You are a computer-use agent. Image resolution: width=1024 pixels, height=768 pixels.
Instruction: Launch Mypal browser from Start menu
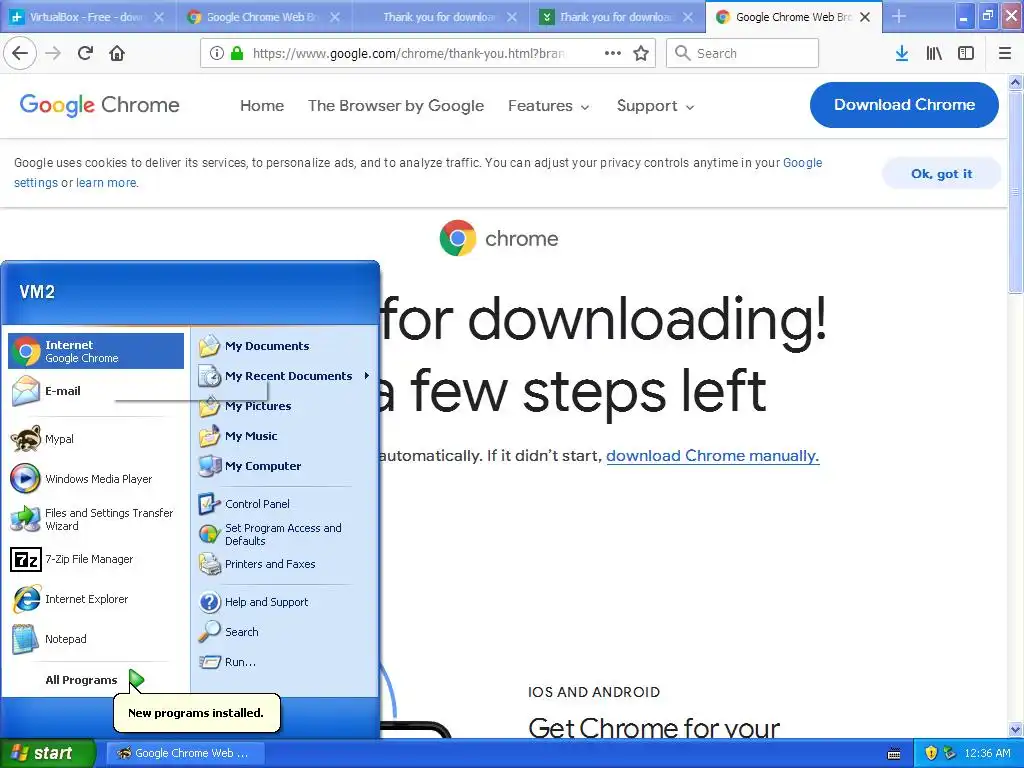coord(96,439)
